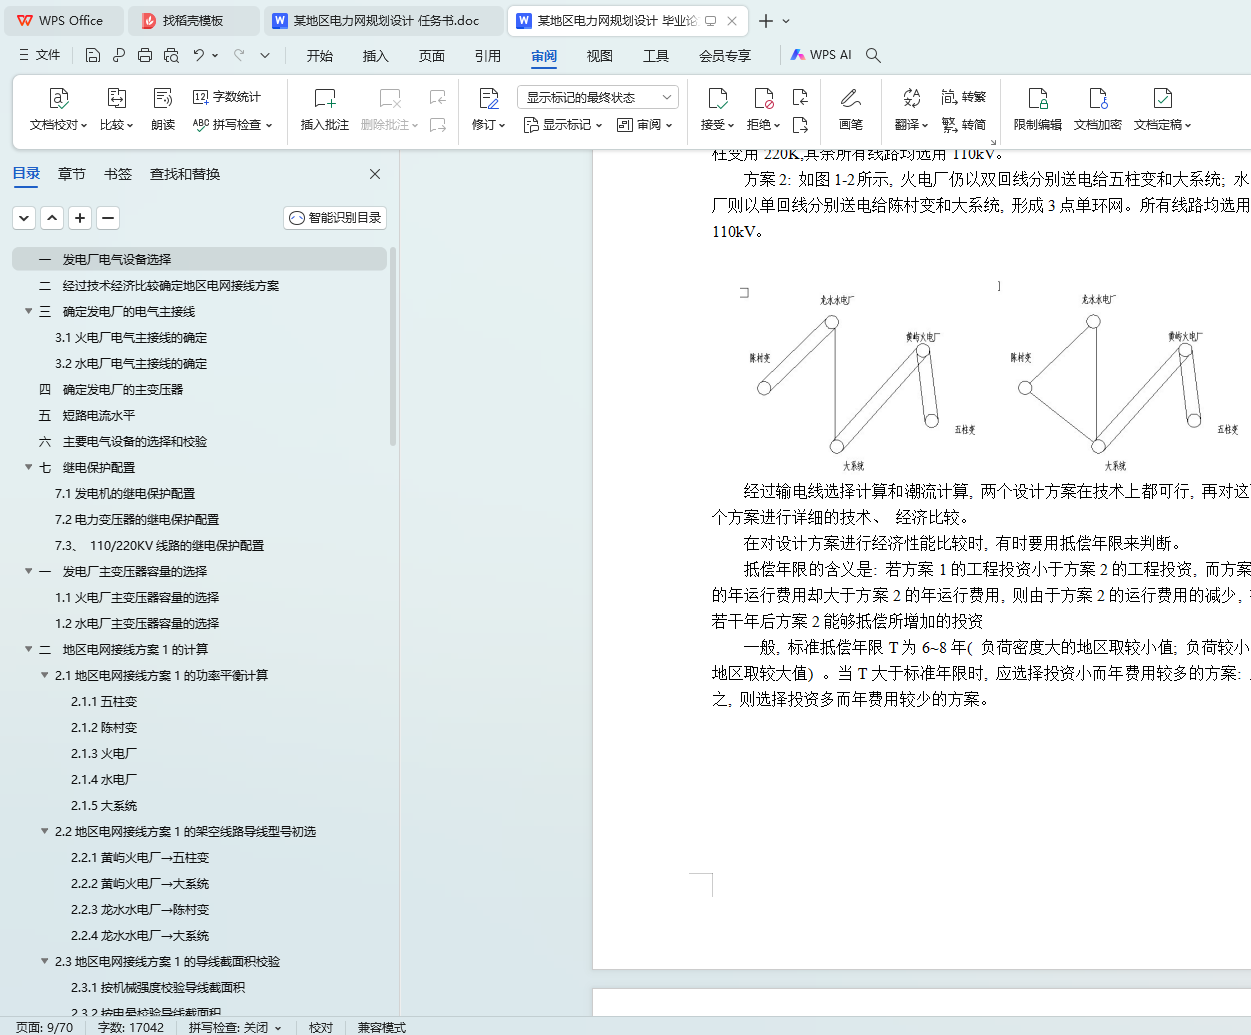Click 页面: 9/70 in status bar

click(45, 1027)
